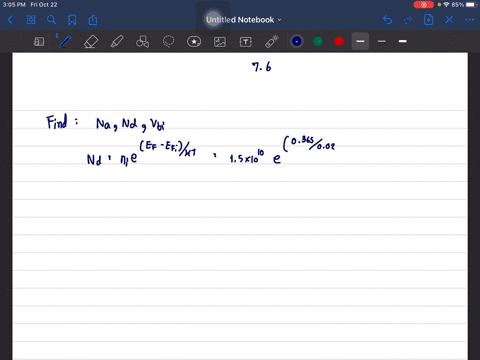Redo the last action
480x360 pixels.
tap(408, 20)
